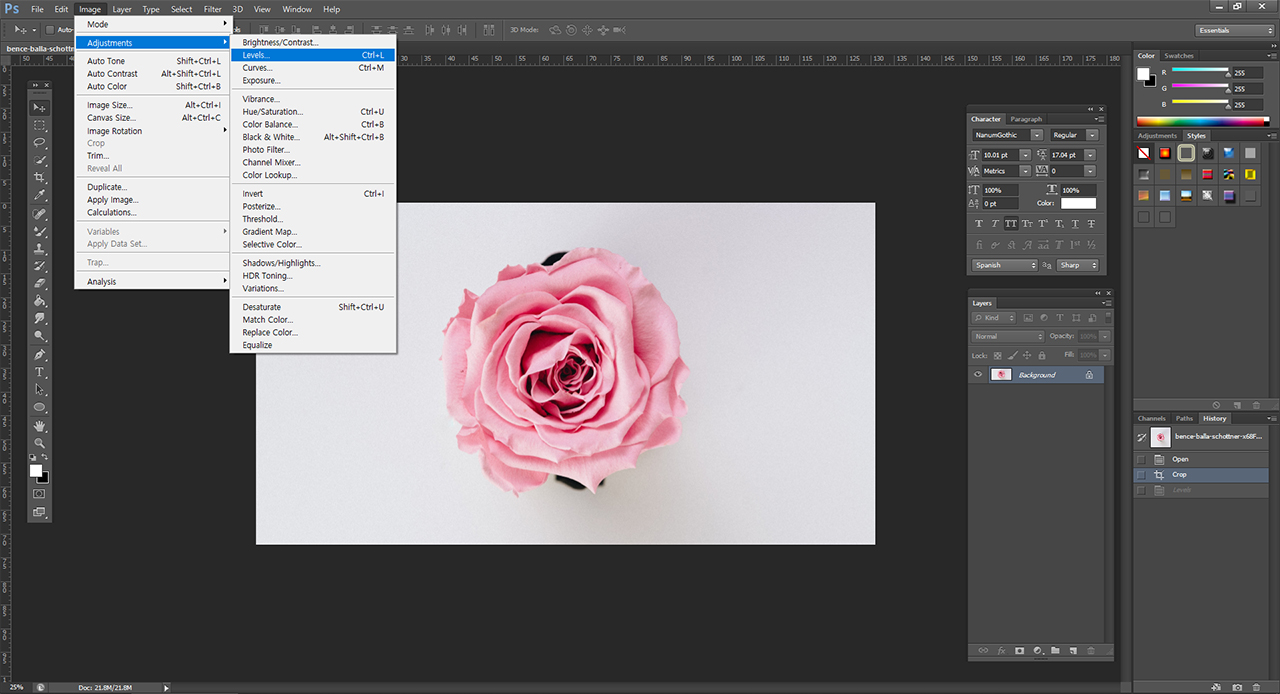Change screen mode at toolbox bottom
1280x694 pixels.
pos(40,512)
